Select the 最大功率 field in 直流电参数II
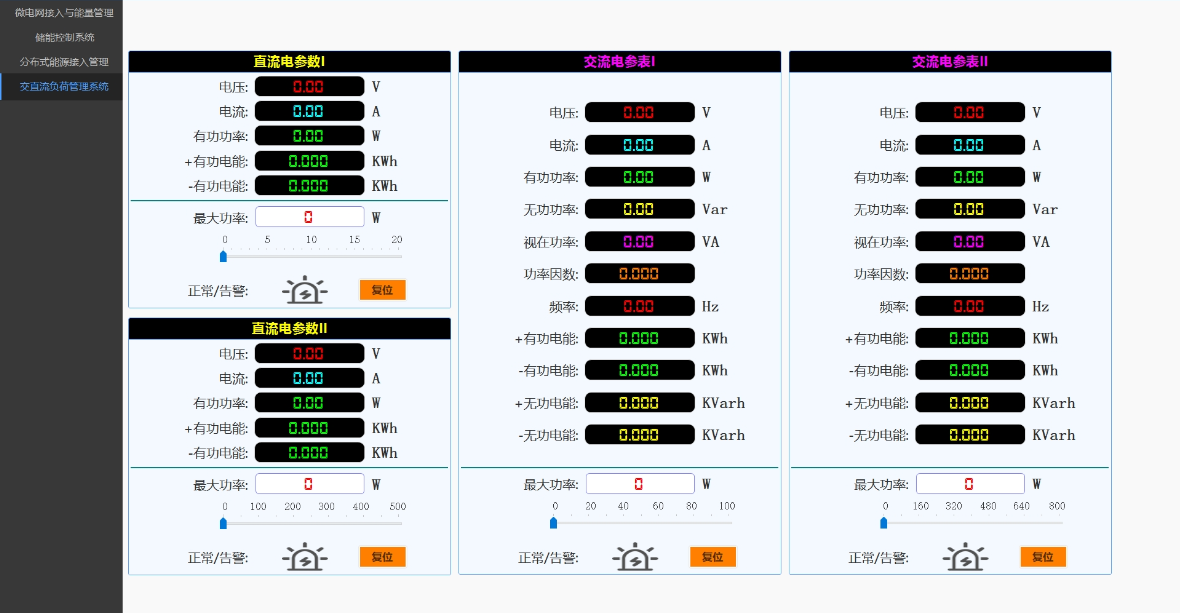 point(309,484)
